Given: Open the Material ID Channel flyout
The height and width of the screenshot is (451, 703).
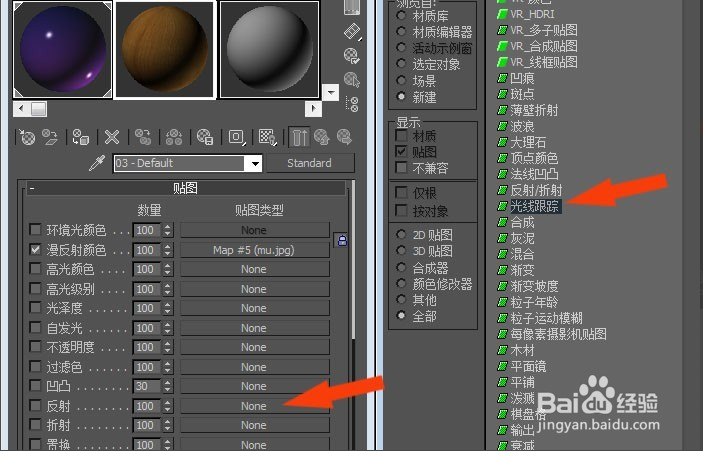Looking at the screenshot, I should pyautogui.click(x=236, y=137).
